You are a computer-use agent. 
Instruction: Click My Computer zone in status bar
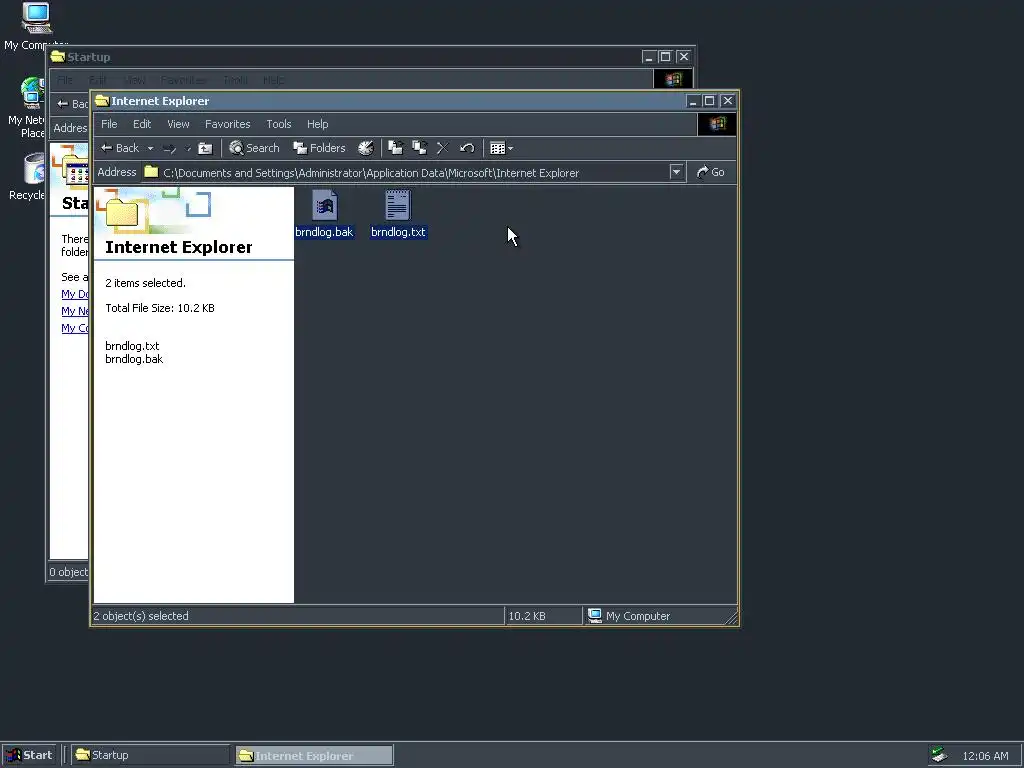(x=630, y=616)
